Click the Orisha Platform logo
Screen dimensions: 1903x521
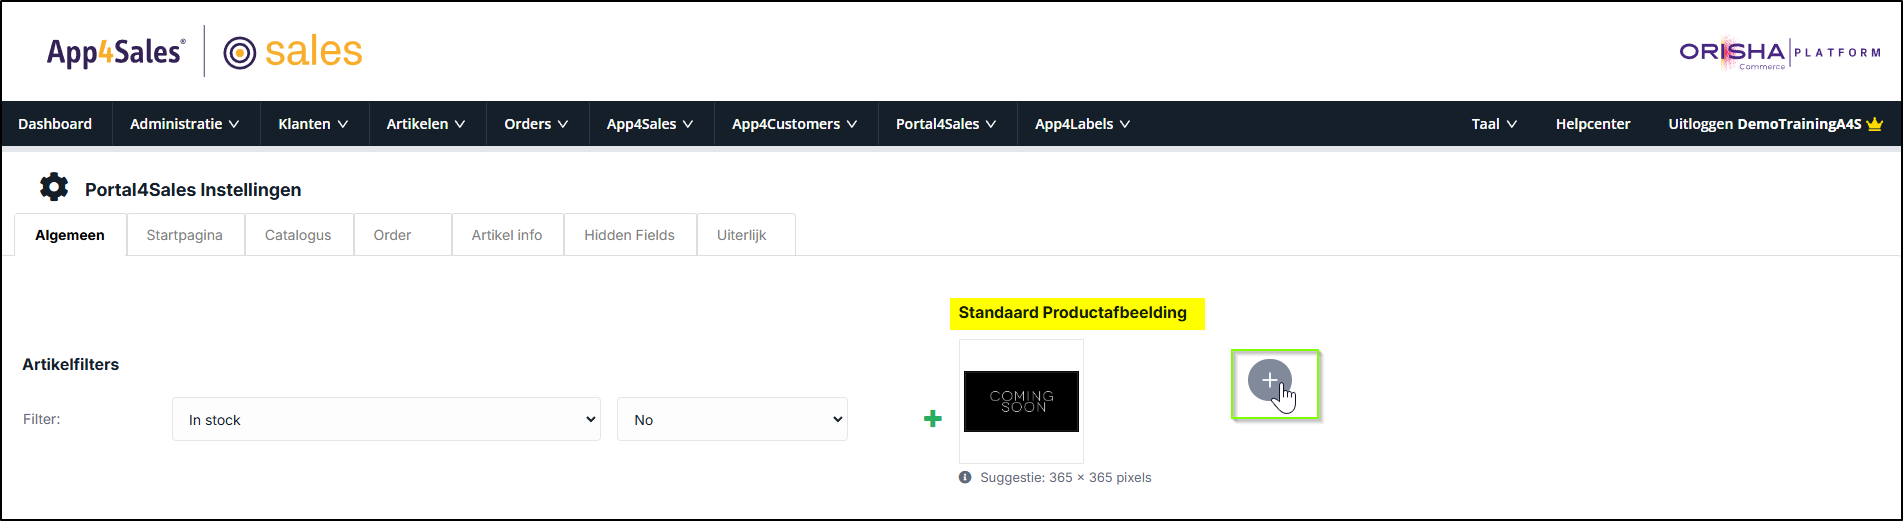[1779, 53]
